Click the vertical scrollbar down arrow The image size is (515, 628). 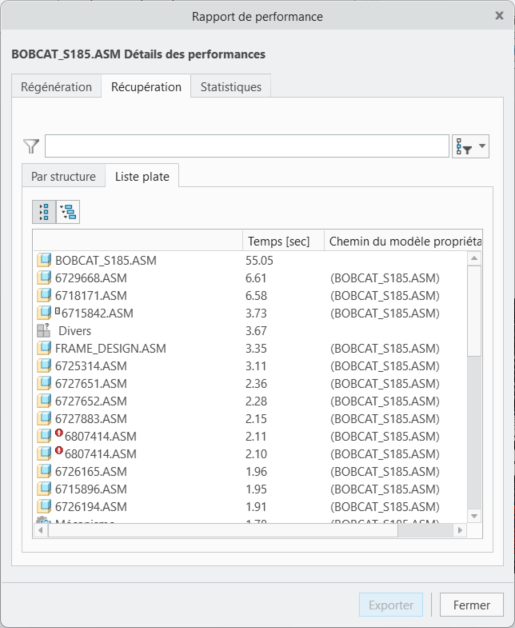click(x=474, y=516)
